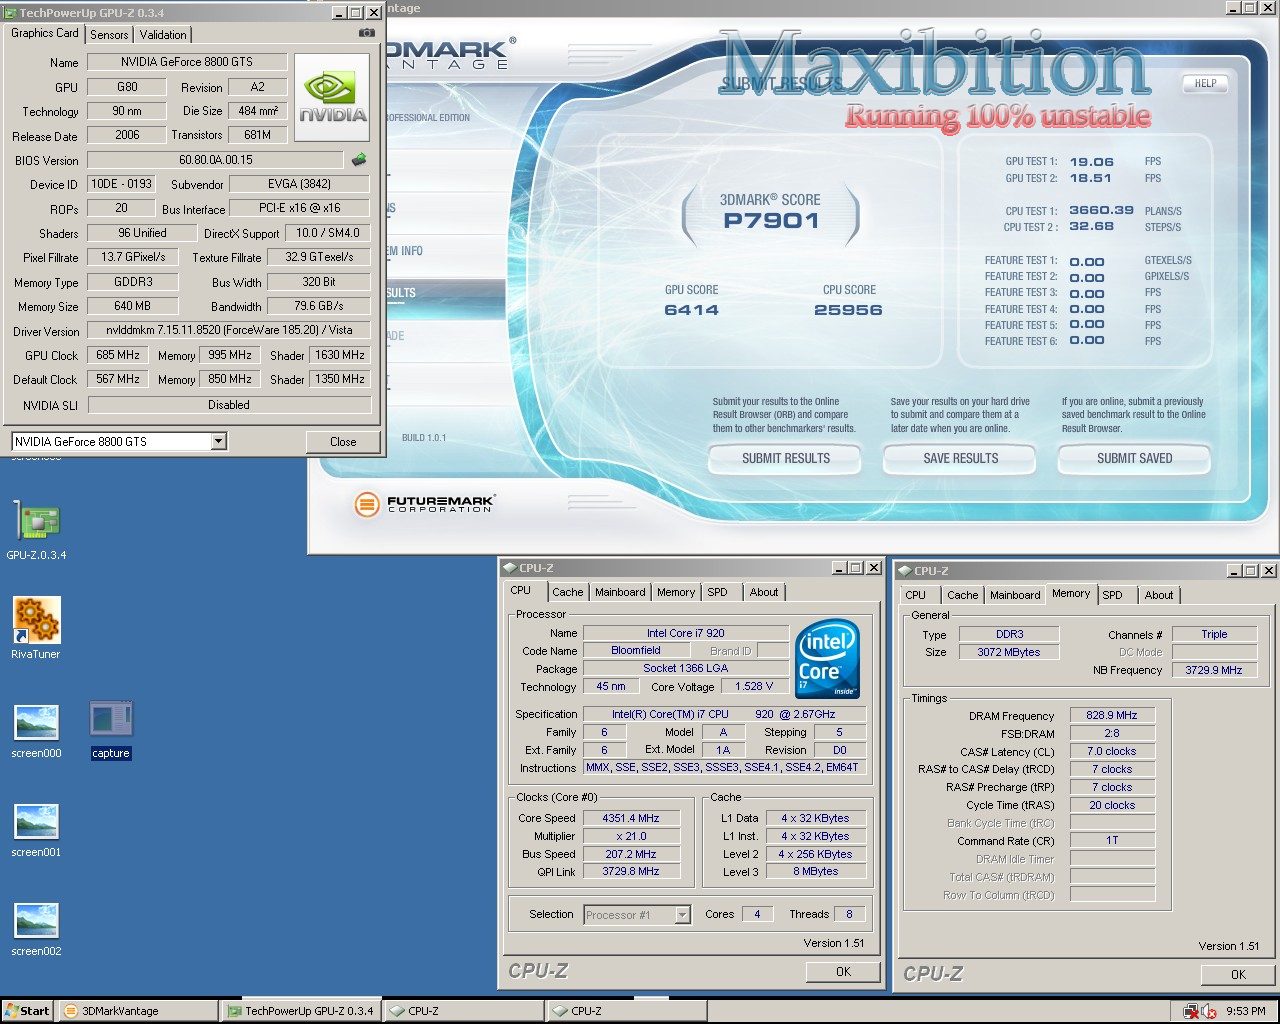1280x1024 pixels.
Task: Open About tab in right CPU-Z window
Action: (x=1159, y=595)
